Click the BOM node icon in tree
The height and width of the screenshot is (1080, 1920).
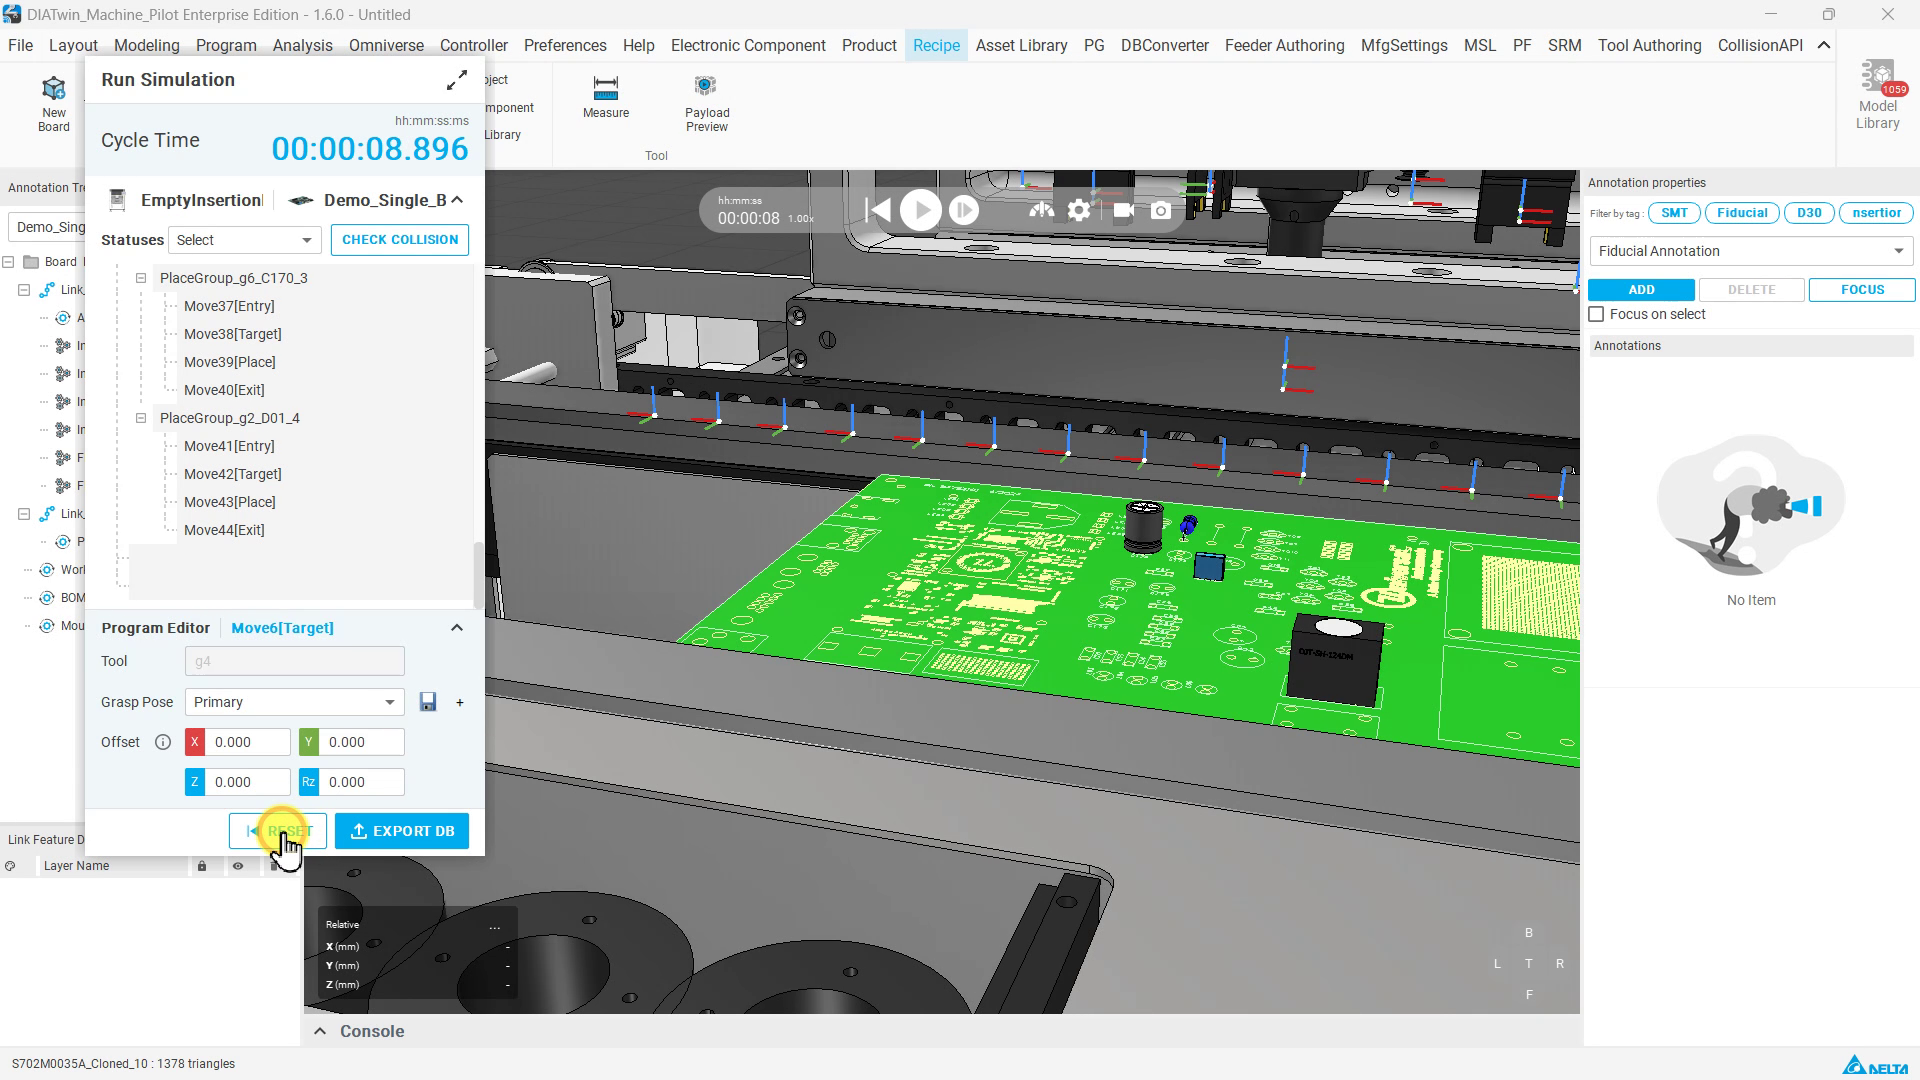[47, 598]
